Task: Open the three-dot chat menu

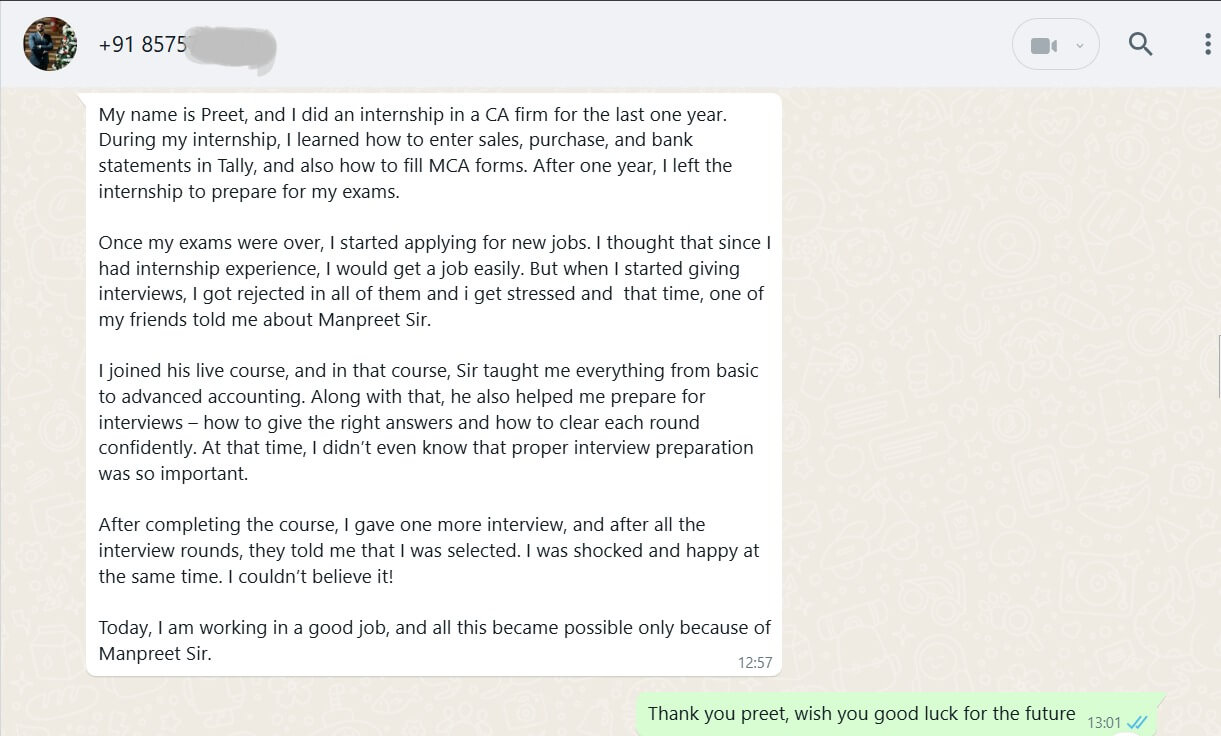Action: click(x=1208, y=44)
